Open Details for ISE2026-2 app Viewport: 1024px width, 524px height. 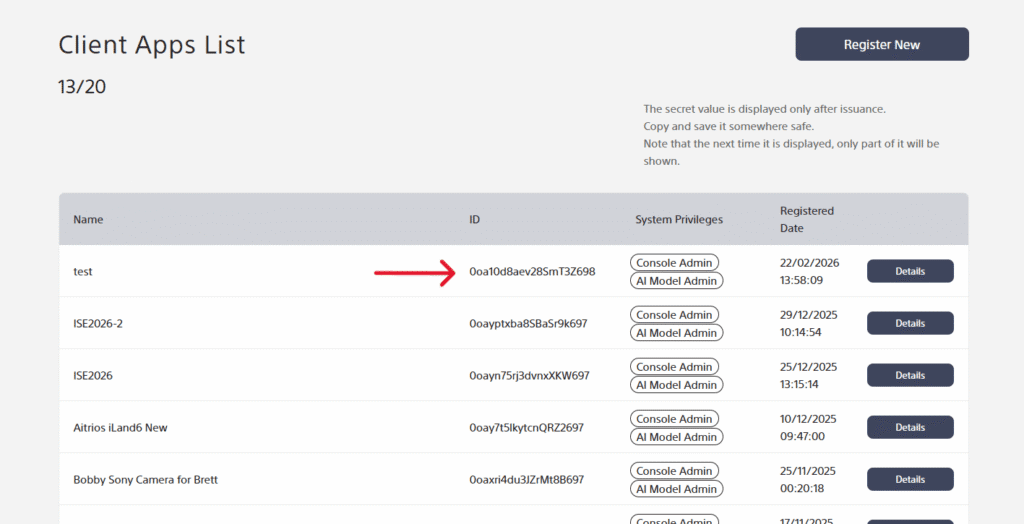[909, 323]
